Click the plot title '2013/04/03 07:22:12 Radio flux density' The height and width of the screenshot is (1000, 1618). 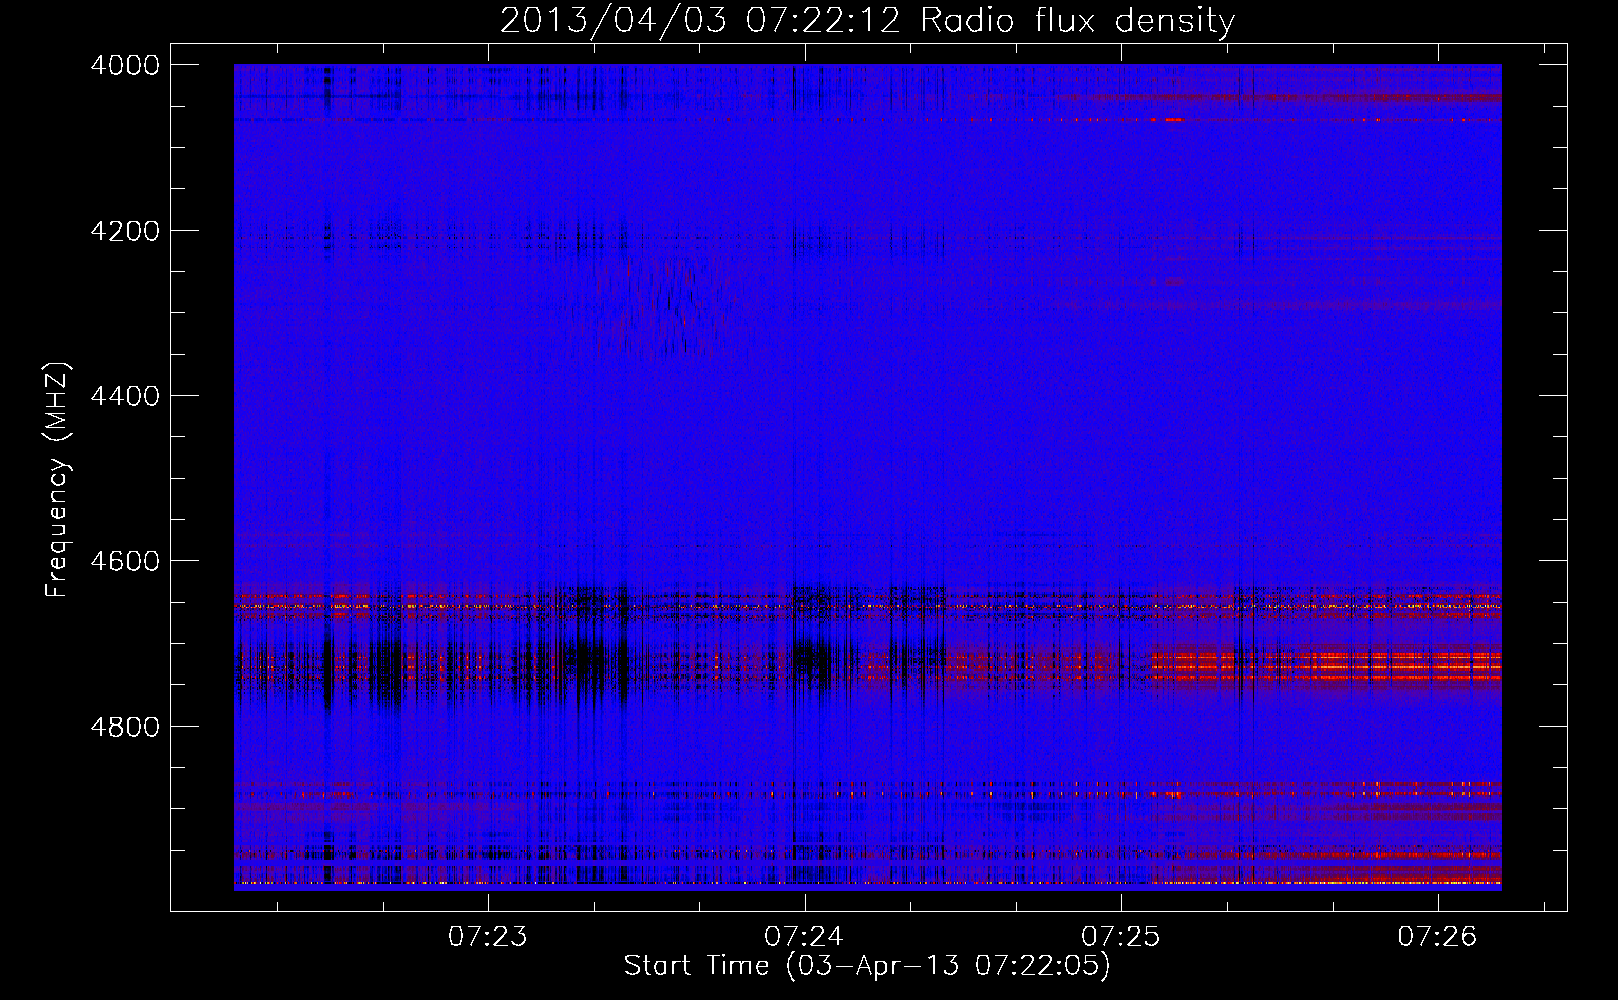click(x=867, y=21)
